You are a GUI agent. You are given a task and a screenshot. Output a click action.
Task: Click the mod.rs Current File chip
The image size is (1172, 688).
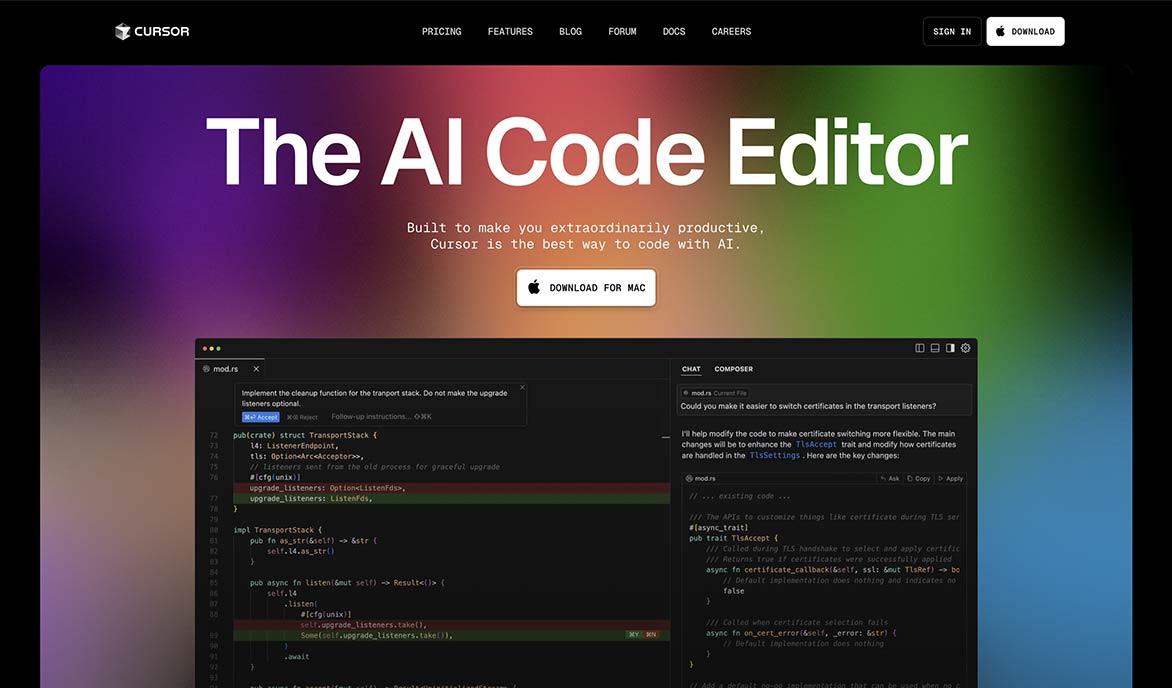tap(715, 393)
